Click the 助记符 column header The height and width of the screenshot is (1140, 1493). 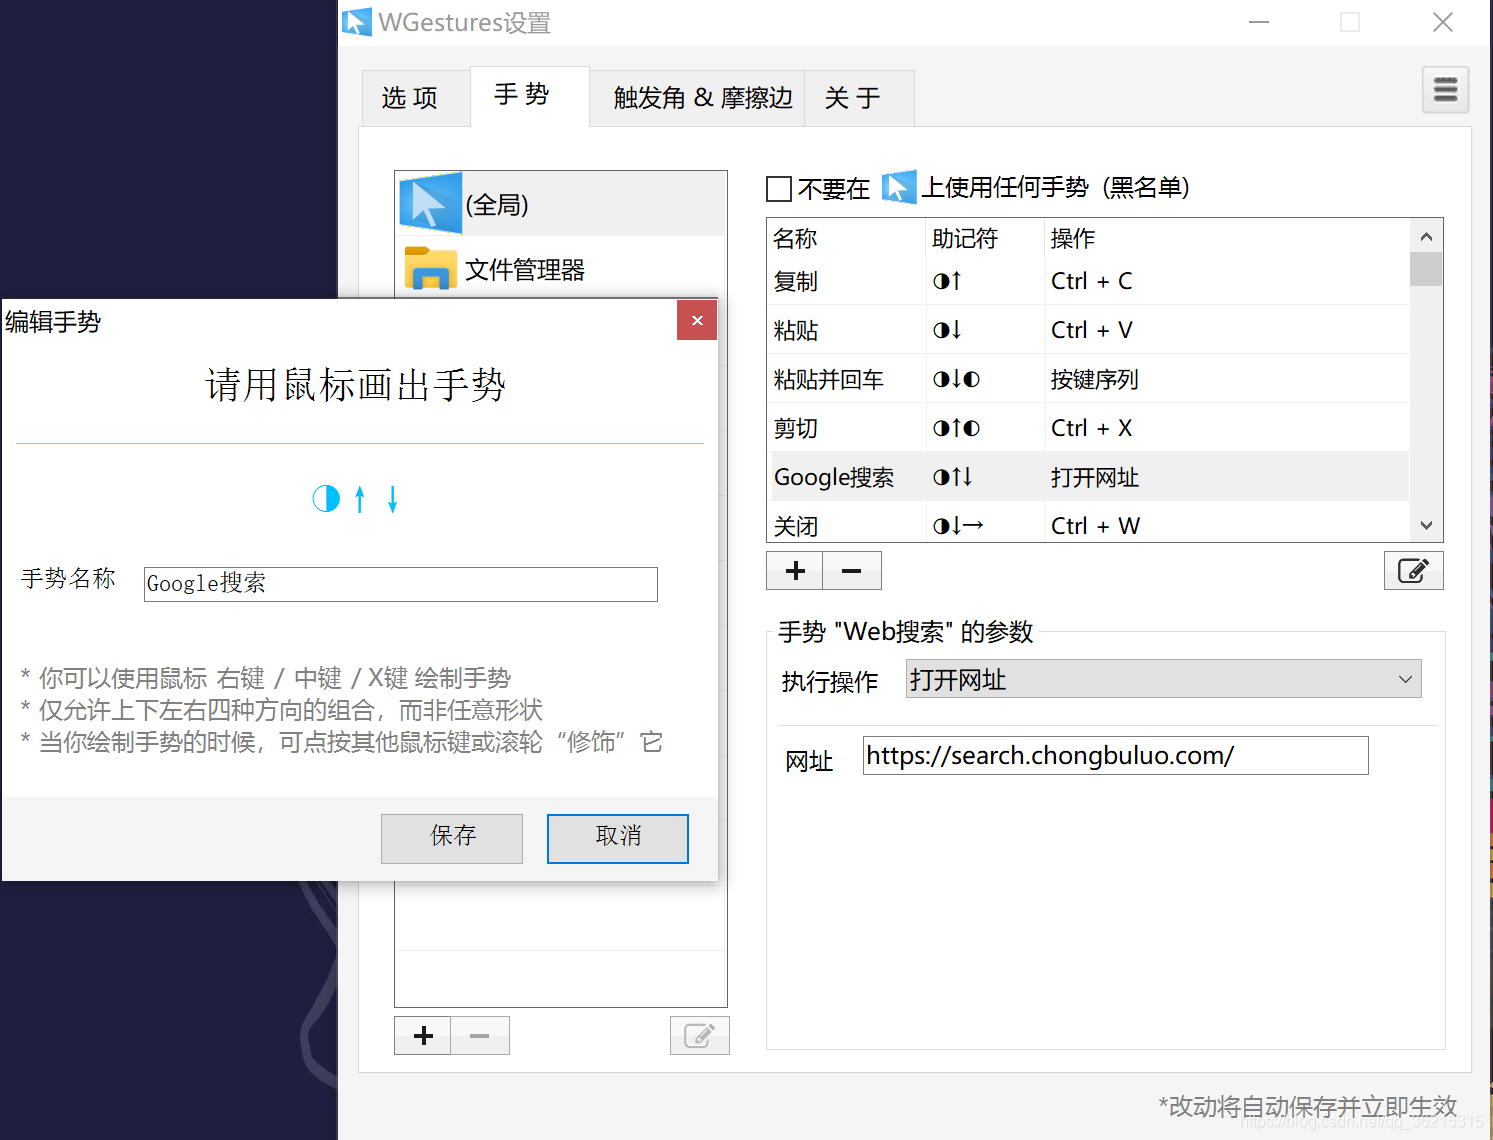[x=985, y=238]
